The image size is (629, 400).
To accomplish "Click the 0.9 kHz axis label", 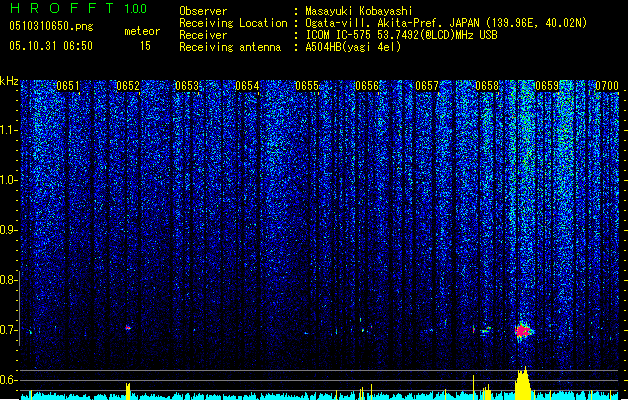I will 8,230.
